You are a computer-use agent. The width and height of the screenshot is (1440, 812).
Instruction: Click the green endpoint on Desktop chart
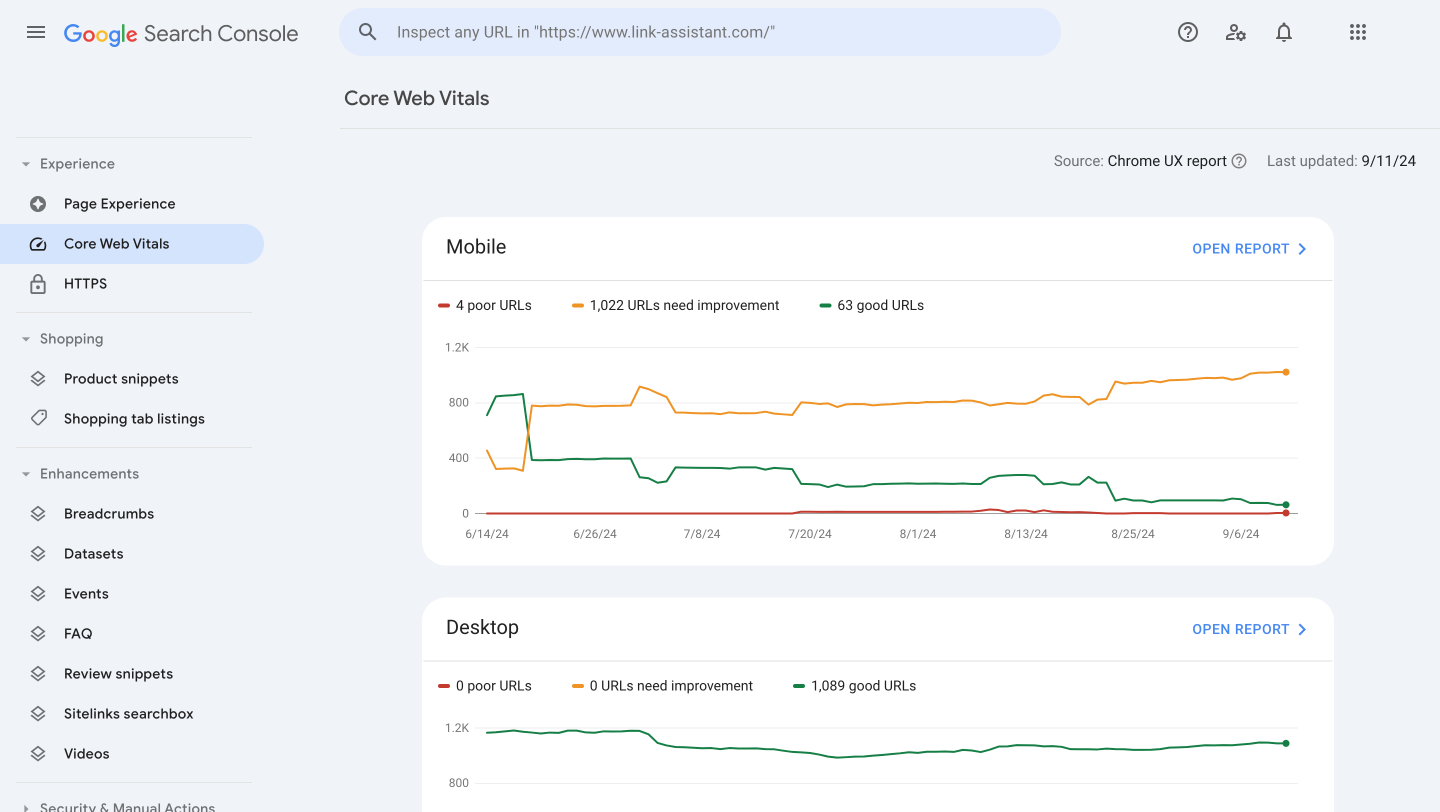click(x=1286, y=743)
